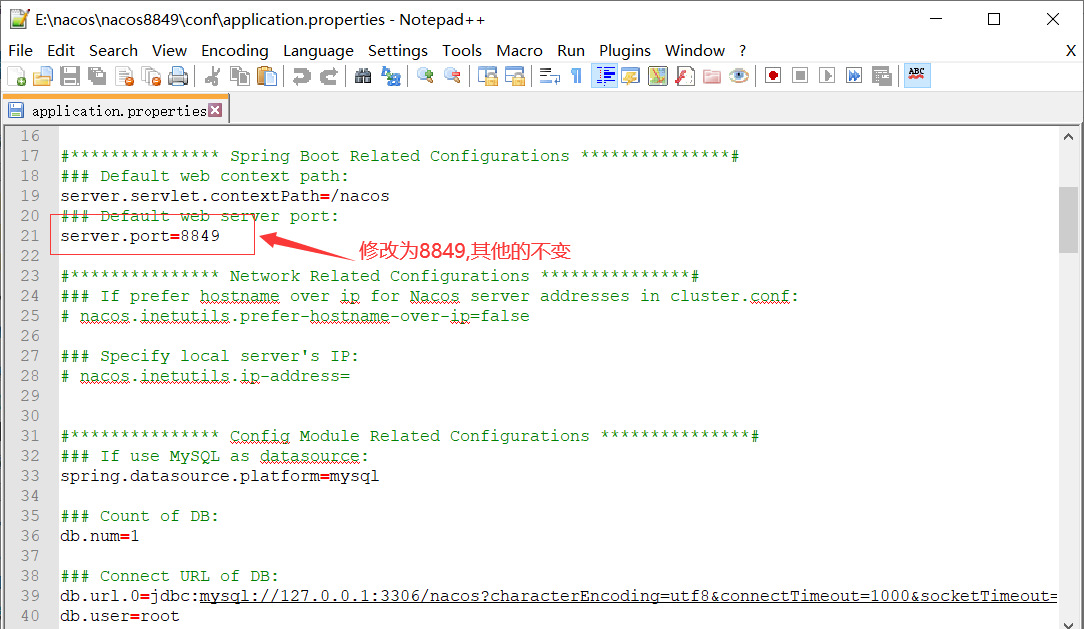Play back the recorded macro

pyautogui.click(x=827, y=76)
